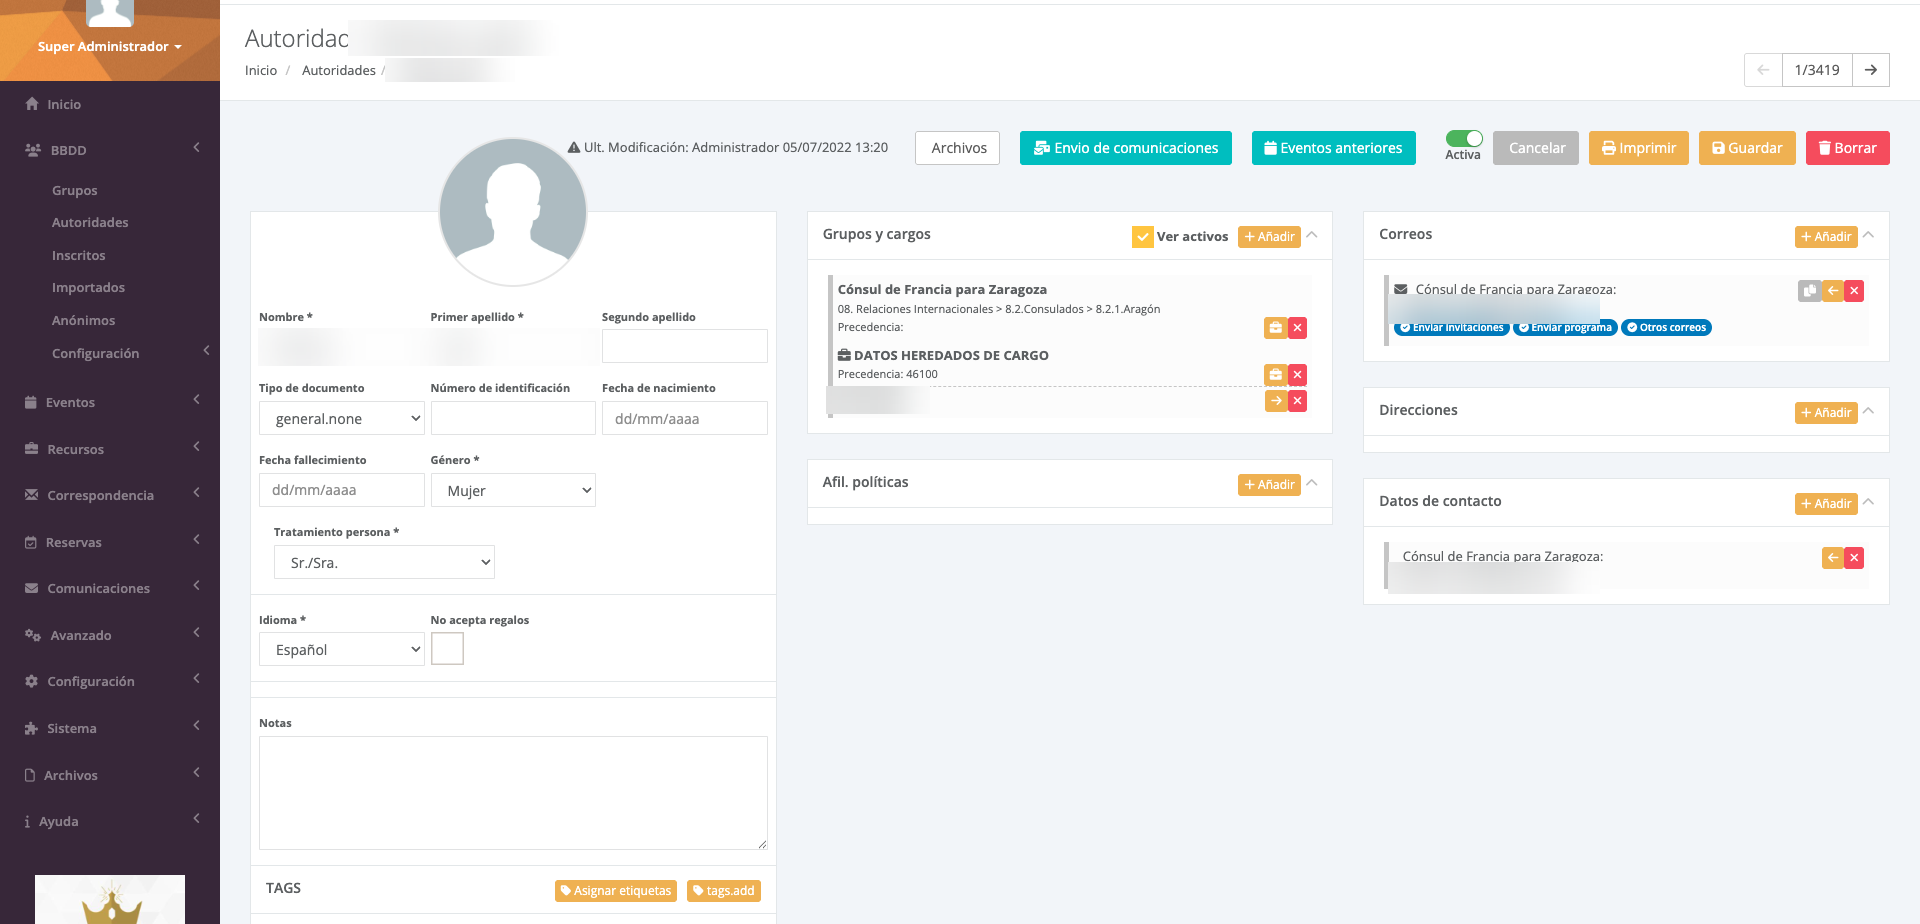
Task: Click the left-arrow icon in the Correos entry
Action: click(x=1832, y=291)
